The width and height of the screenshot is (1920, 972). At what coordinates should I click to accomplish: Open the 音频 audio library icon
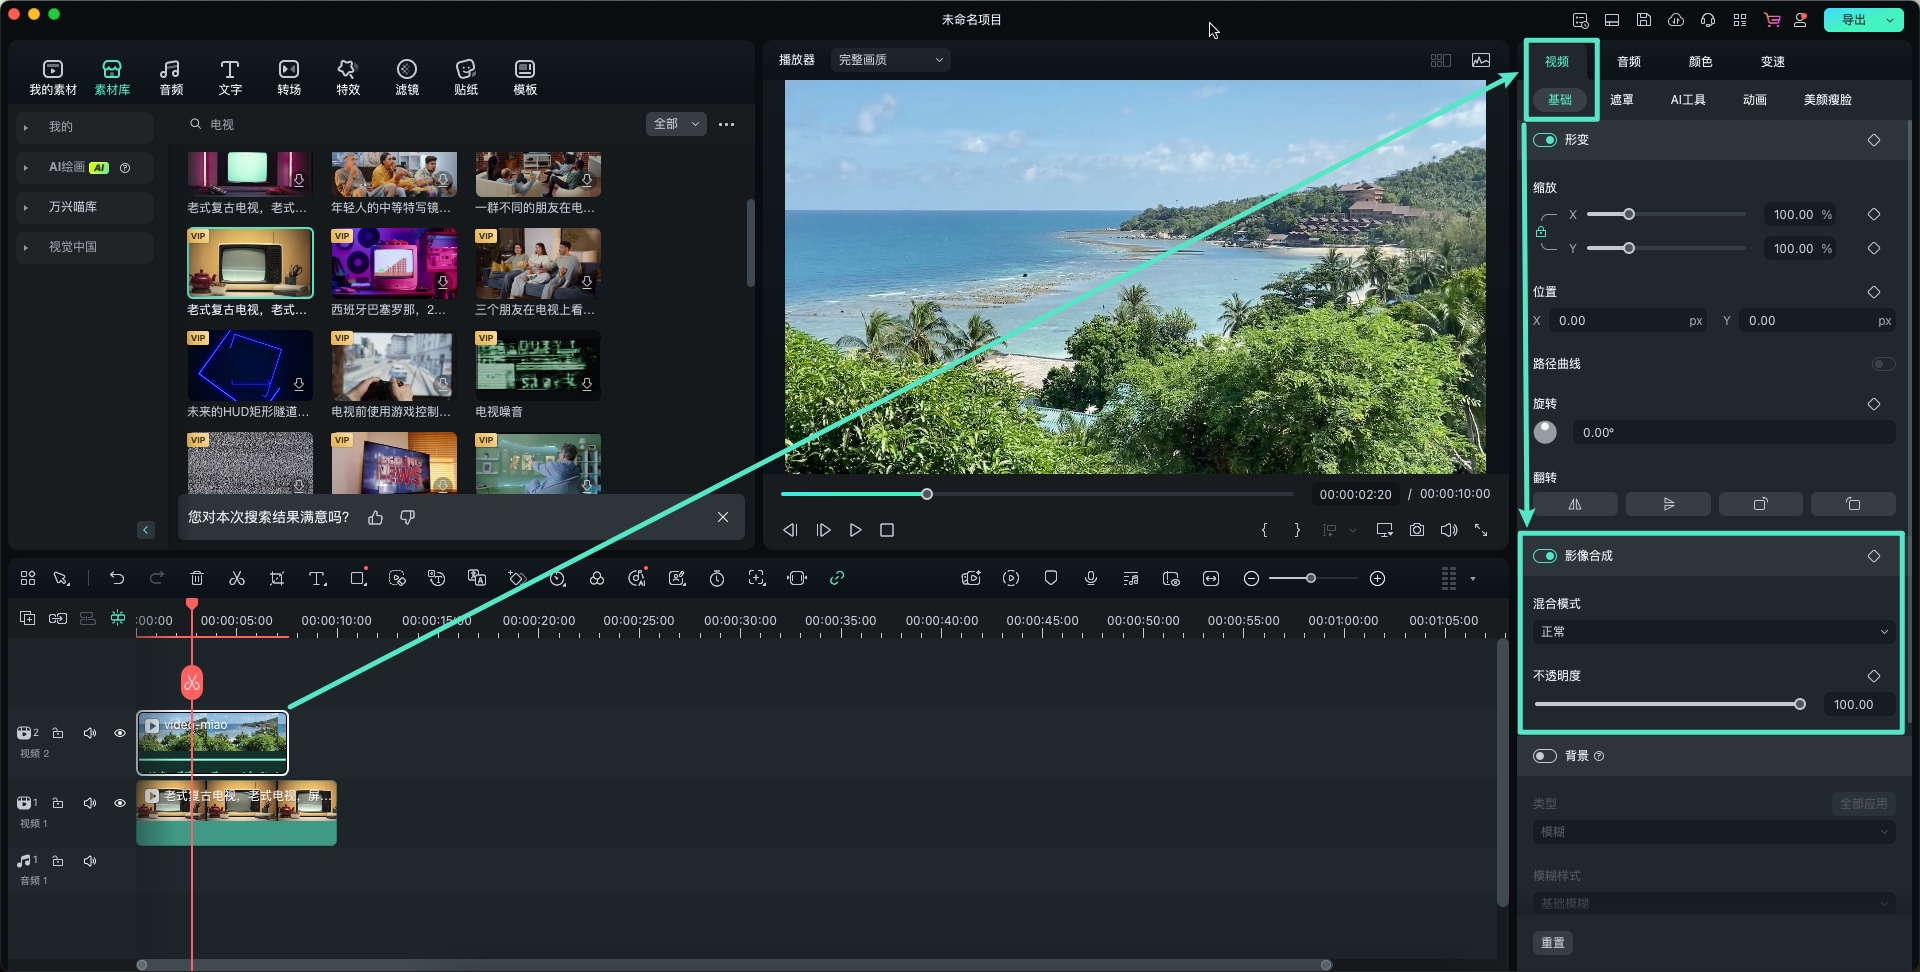(171, 77)
